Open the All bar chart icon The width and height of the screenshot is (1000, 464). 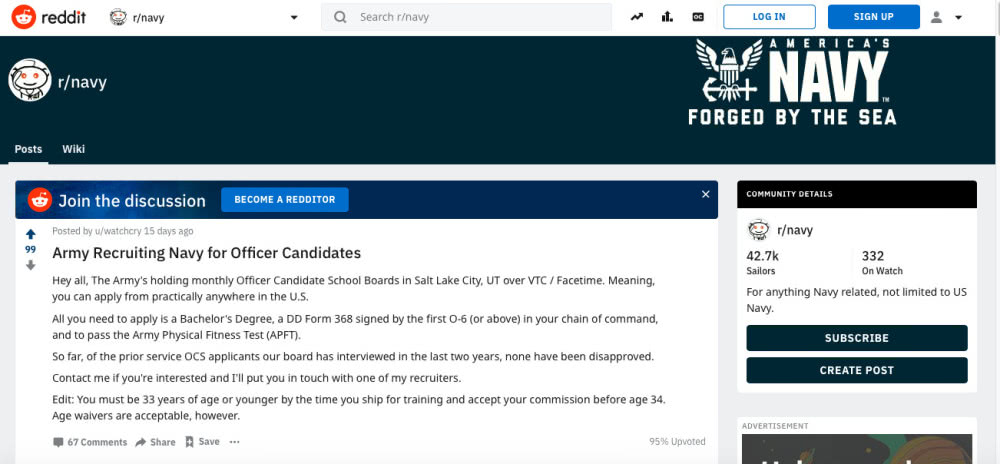[667, 17]
